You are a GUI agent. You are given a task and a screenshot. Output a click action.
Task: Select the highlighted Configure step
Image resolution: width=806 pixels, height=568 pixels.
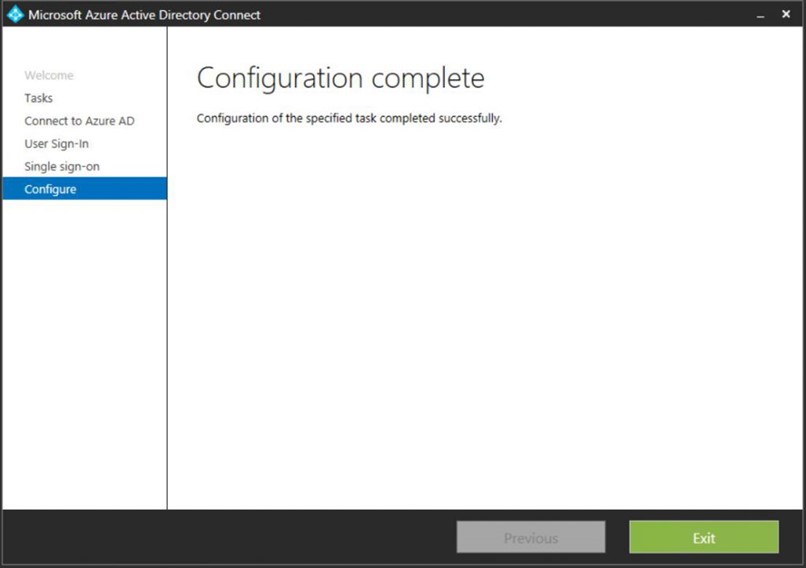coord(84,189)
